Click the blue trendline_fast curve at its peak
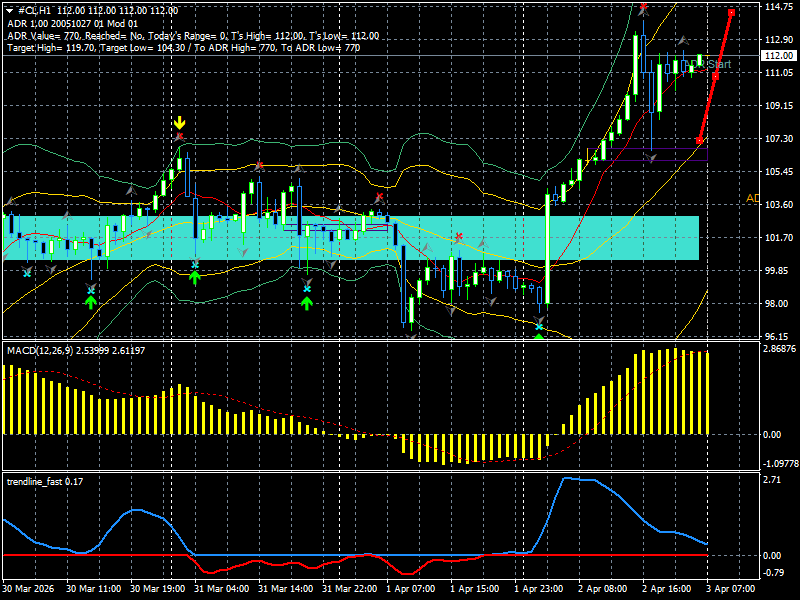This screenshot has width=800, height=600. pyautogui.click(x=580, y=480)
